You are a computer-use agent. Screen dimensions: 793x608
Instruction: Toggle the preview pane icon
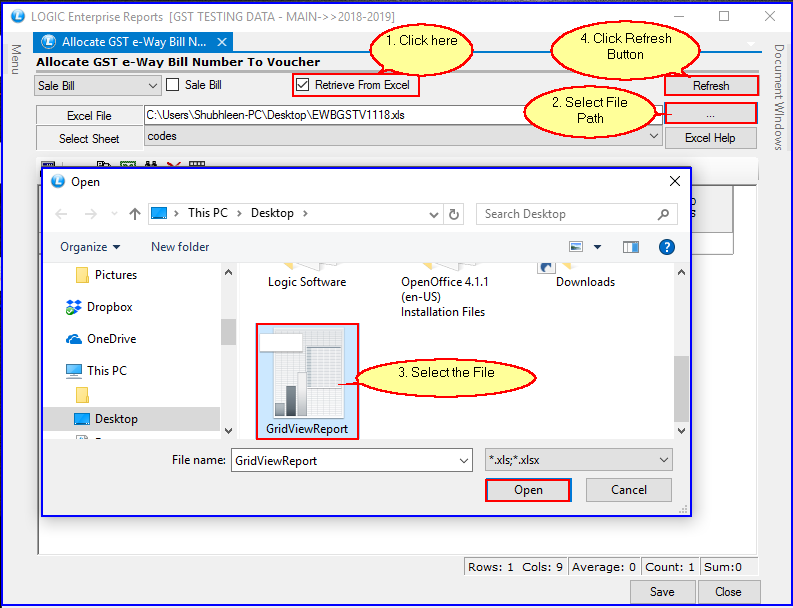coord(630,247)
